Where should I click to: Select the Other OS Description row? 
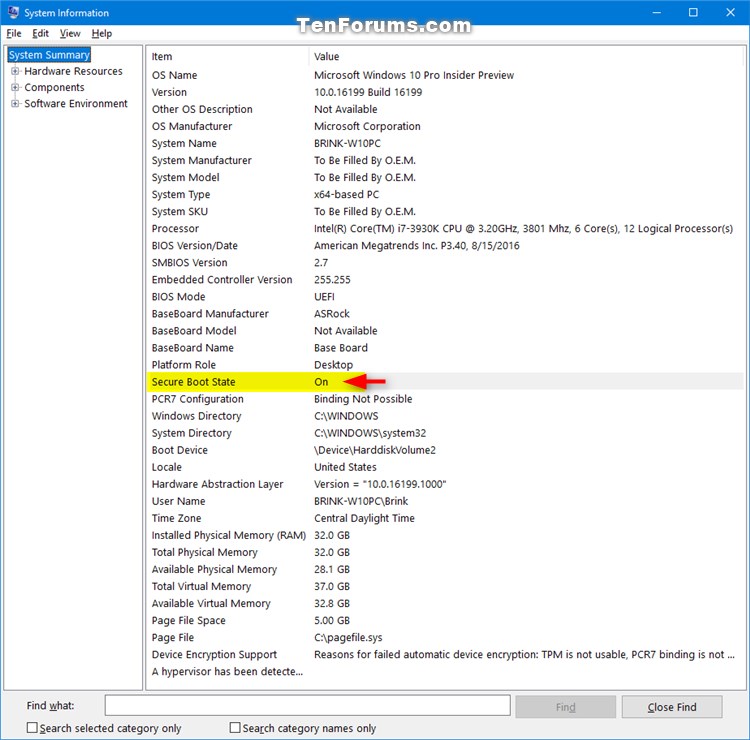point(445,109)
